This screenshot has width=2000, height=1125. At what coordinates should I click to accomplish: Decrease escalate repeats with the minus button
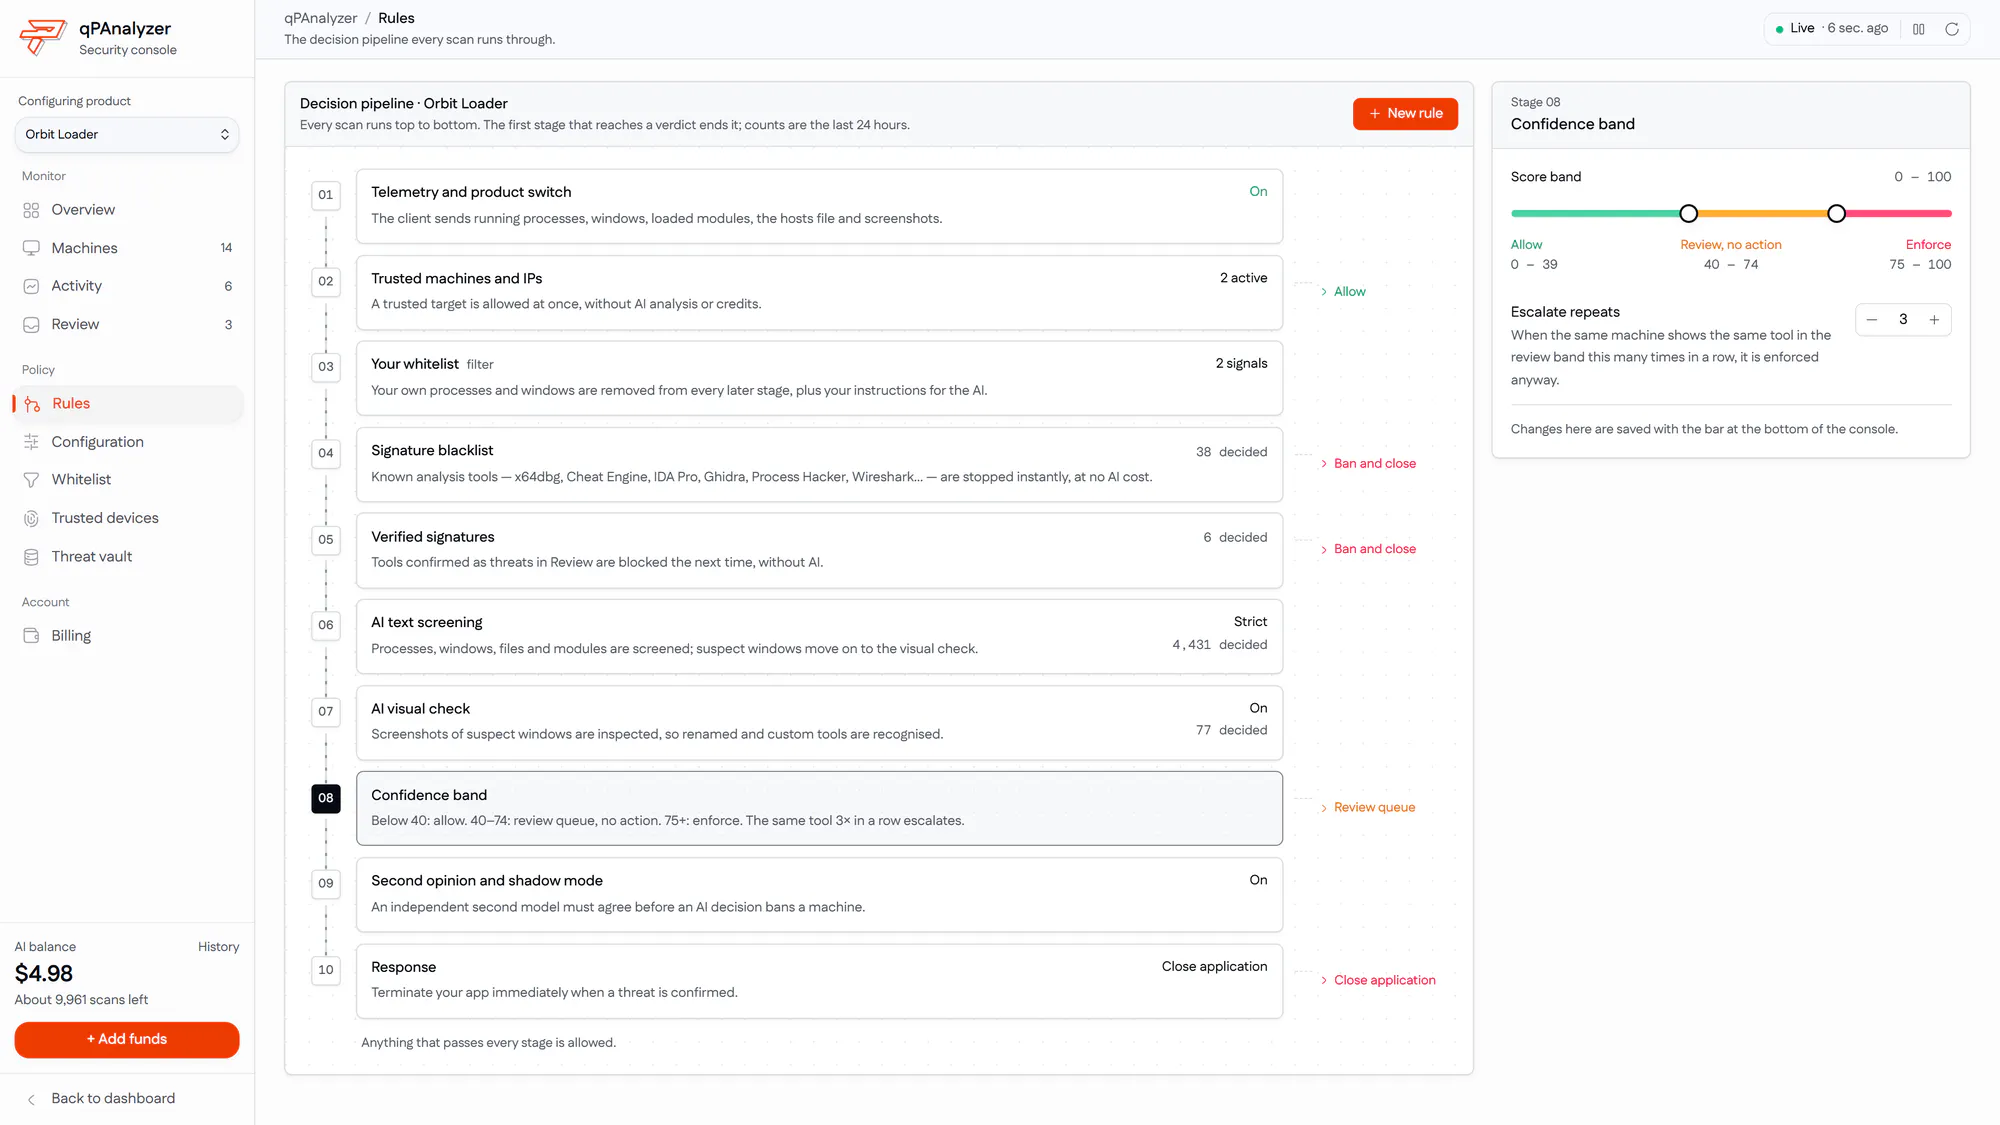point(1872,320)
